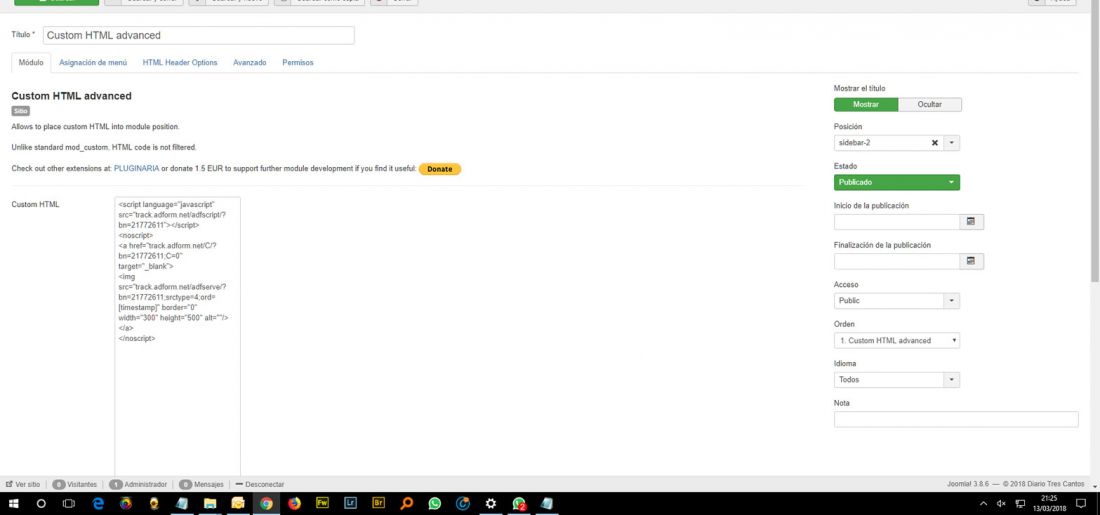Open WhatsApp icon with red notification badge
The height and width of the screenshot is (515, 1100).
click(519, 503)
